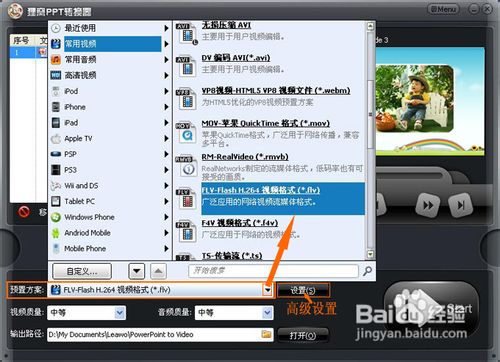Expand the 高清视频 submenu arrow

click(166, 75)
